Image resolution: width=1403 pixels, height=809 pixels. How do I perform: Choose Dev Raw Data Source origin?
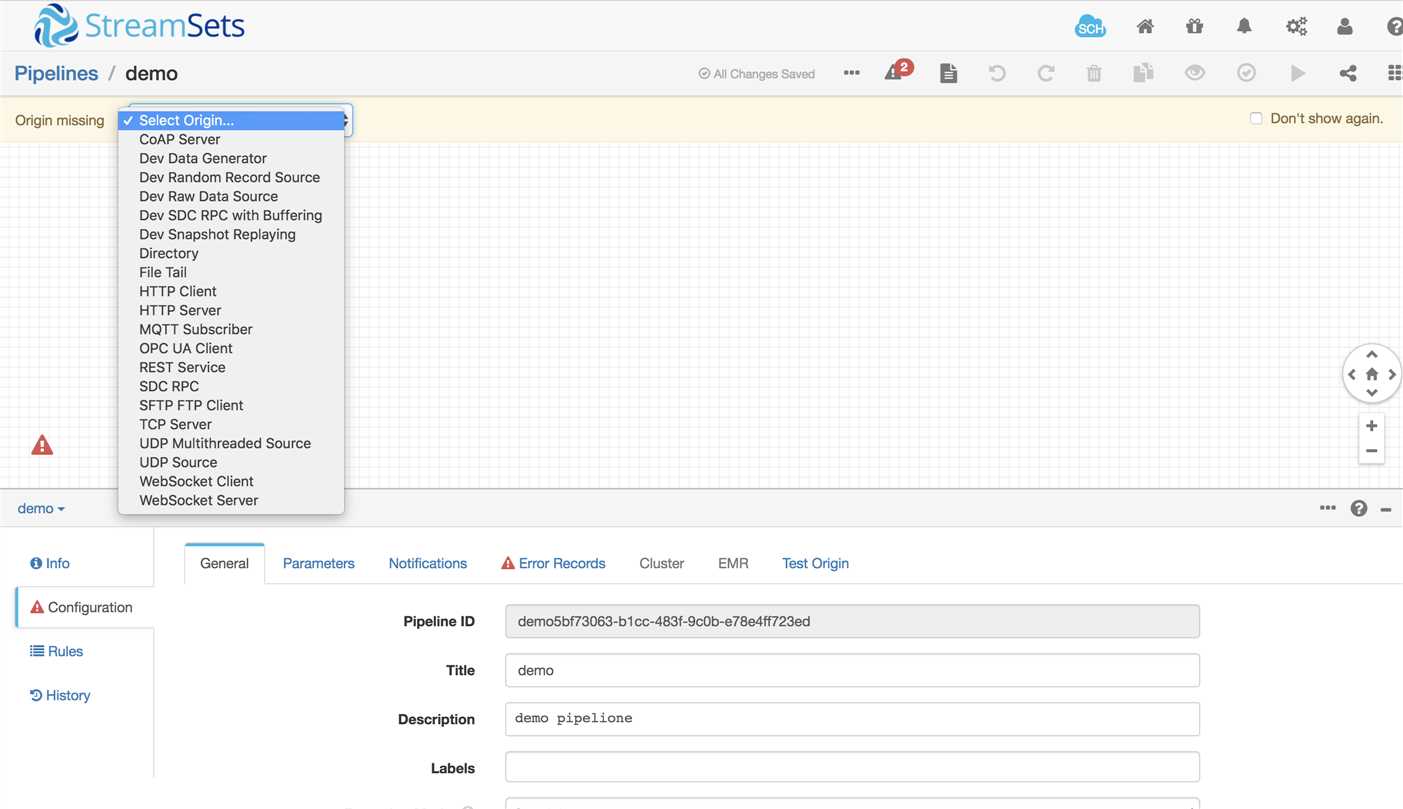231,196
